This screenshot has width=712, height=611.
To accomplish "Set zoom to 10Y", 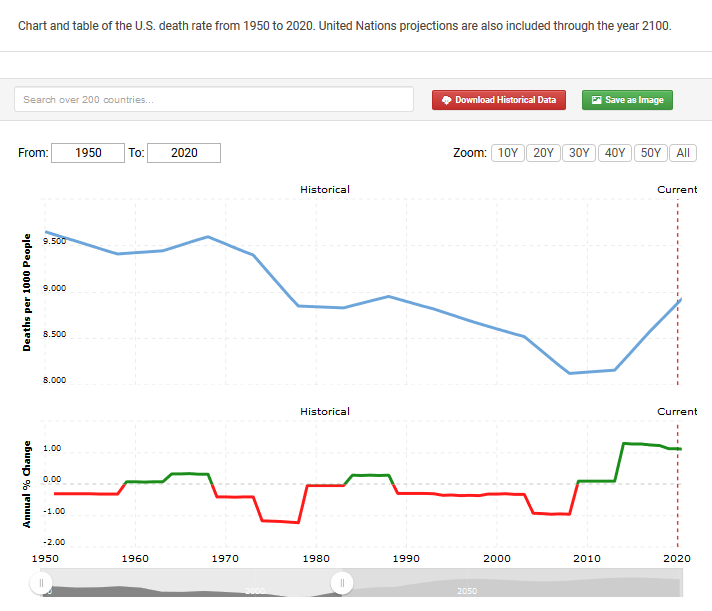I will point(508,153).
